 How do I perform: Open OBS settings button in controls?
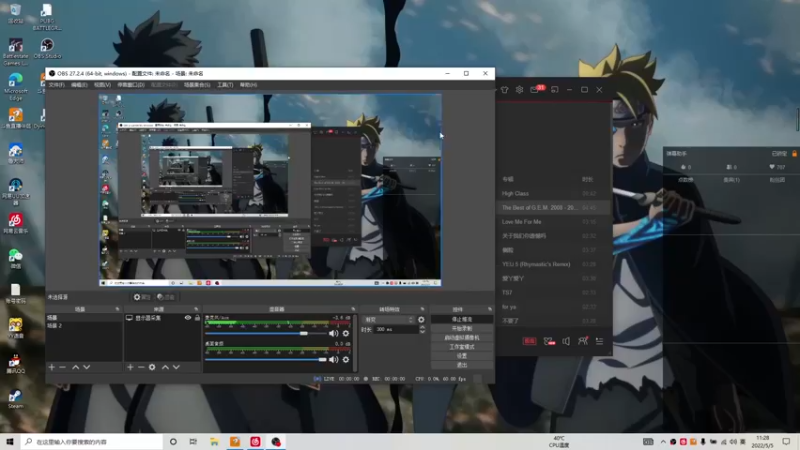(x=462, y=356)
